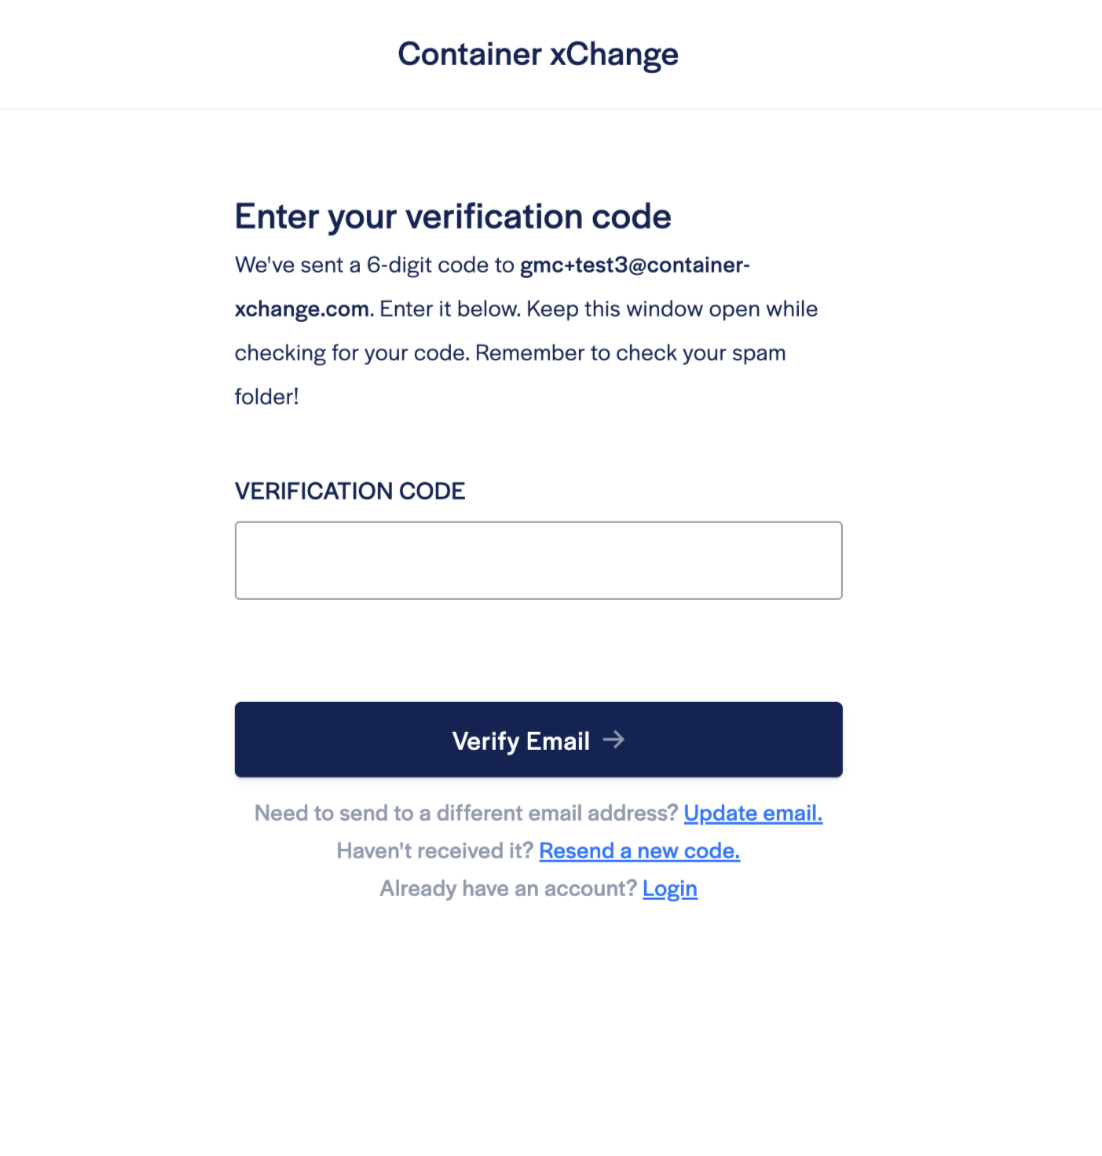Click the Already have an account? text

click(508, 888)
